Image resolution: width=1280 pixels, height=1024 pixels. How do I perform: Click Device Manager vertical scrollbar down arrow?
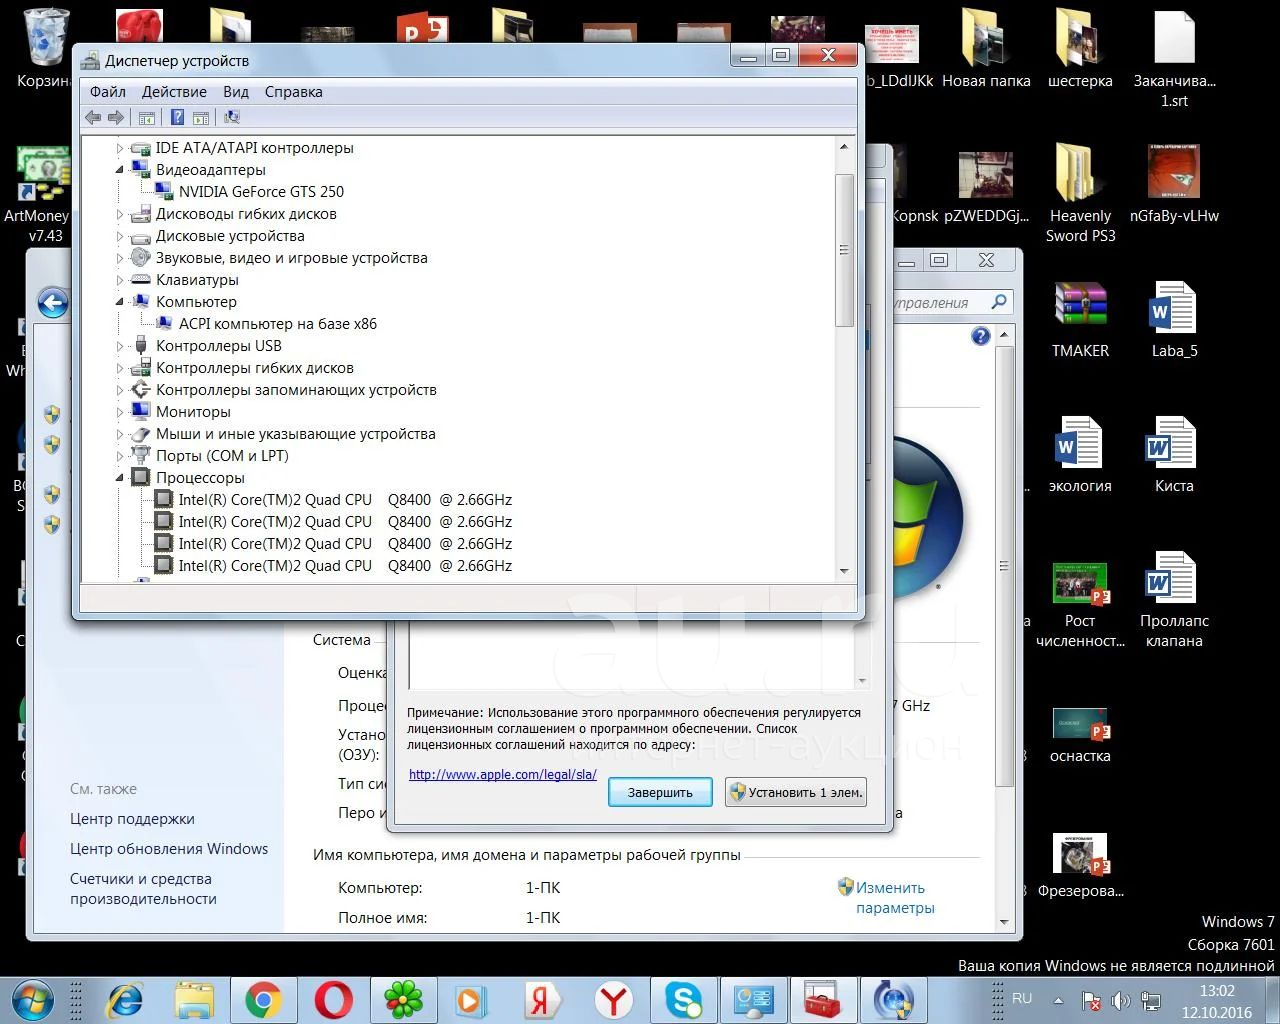[844, 571]
